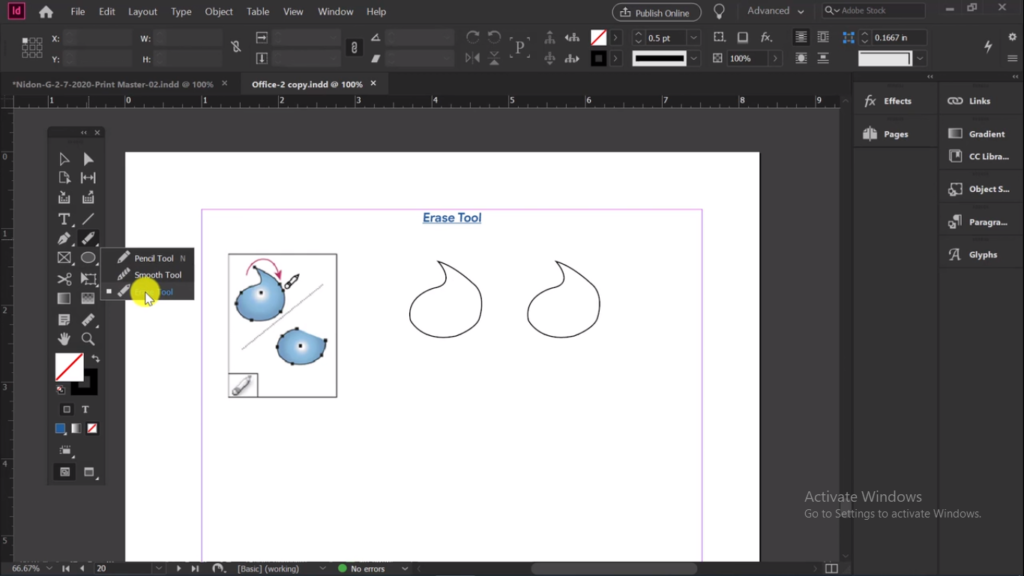Swap fill and stroke arrow
1024x576 pixels.
tap(96, 359)
